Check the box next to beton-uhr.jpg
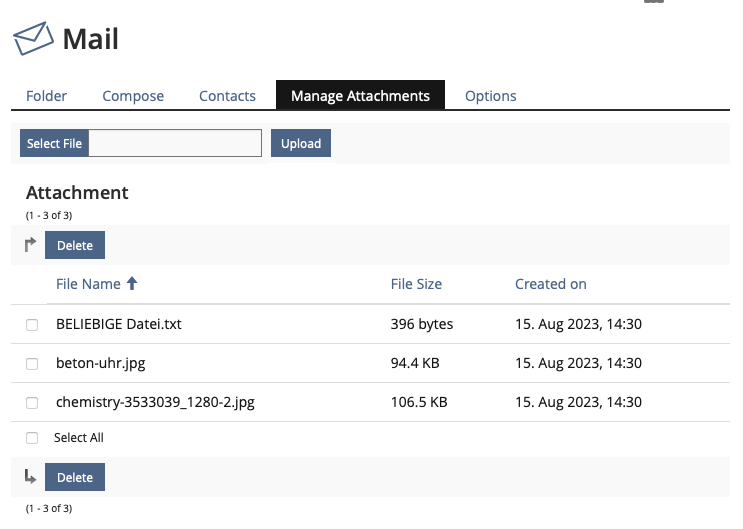Screen dimensions: 743x529 [32, 364]
